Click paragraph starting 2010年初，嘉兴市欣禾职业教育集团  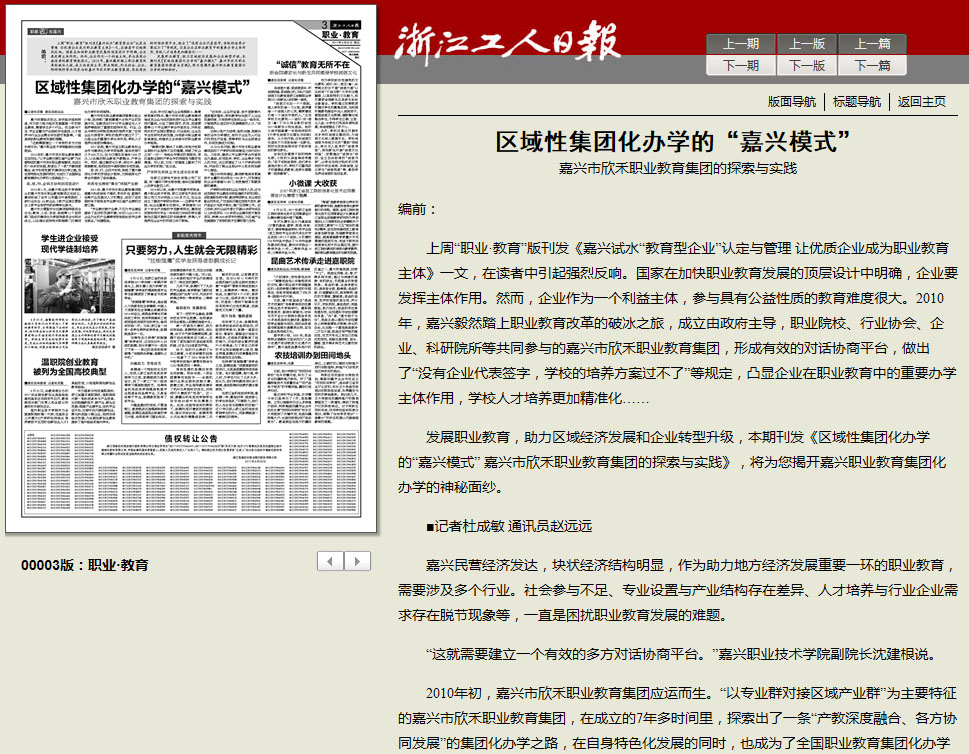[678, 718]
